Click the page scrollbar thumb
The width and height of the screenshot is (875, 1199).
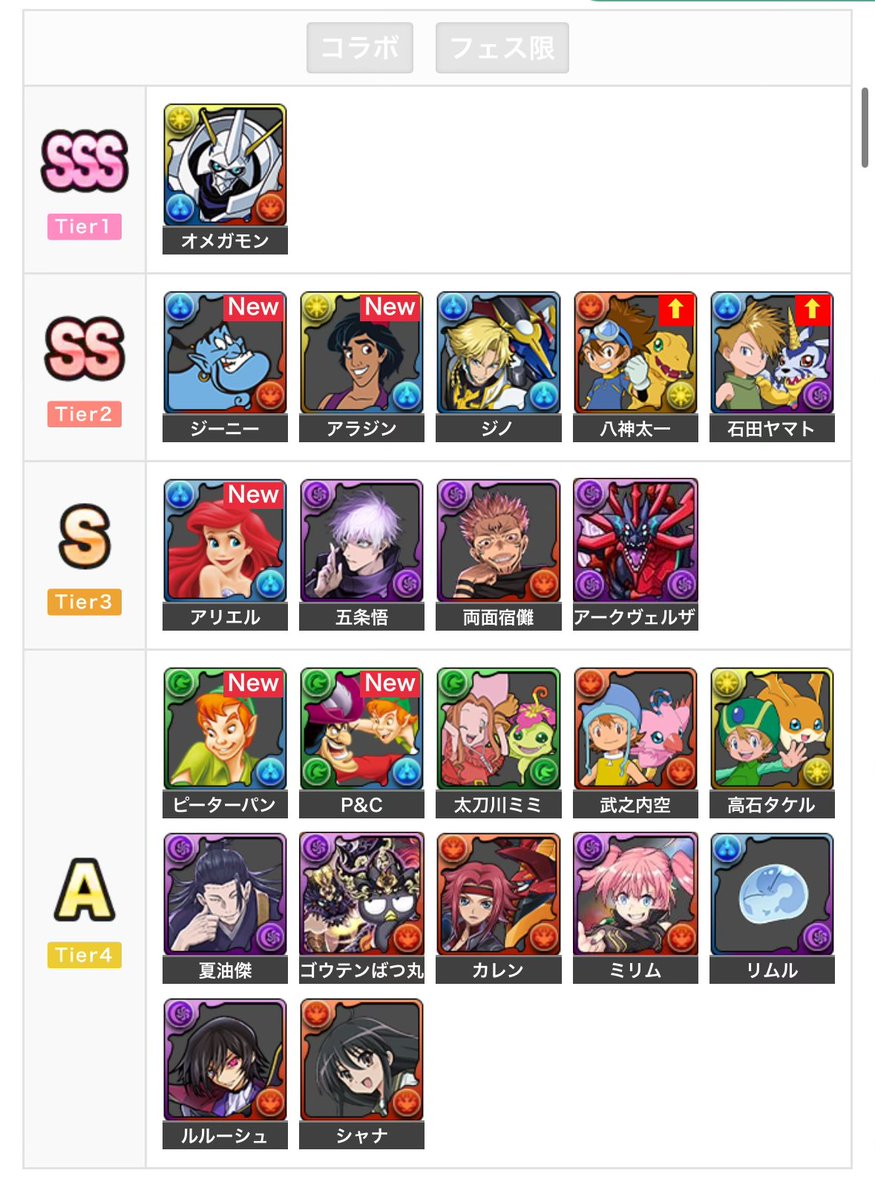click(x=865, y=127)
